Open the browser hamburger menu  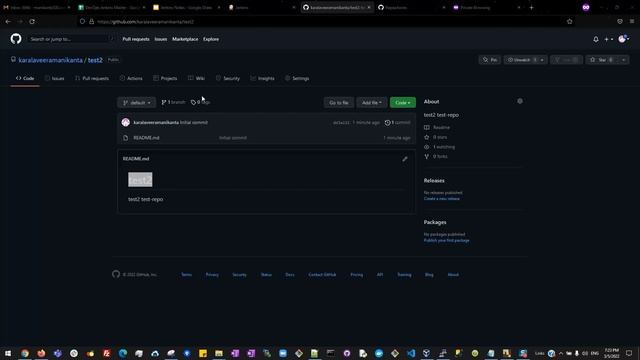632,22
